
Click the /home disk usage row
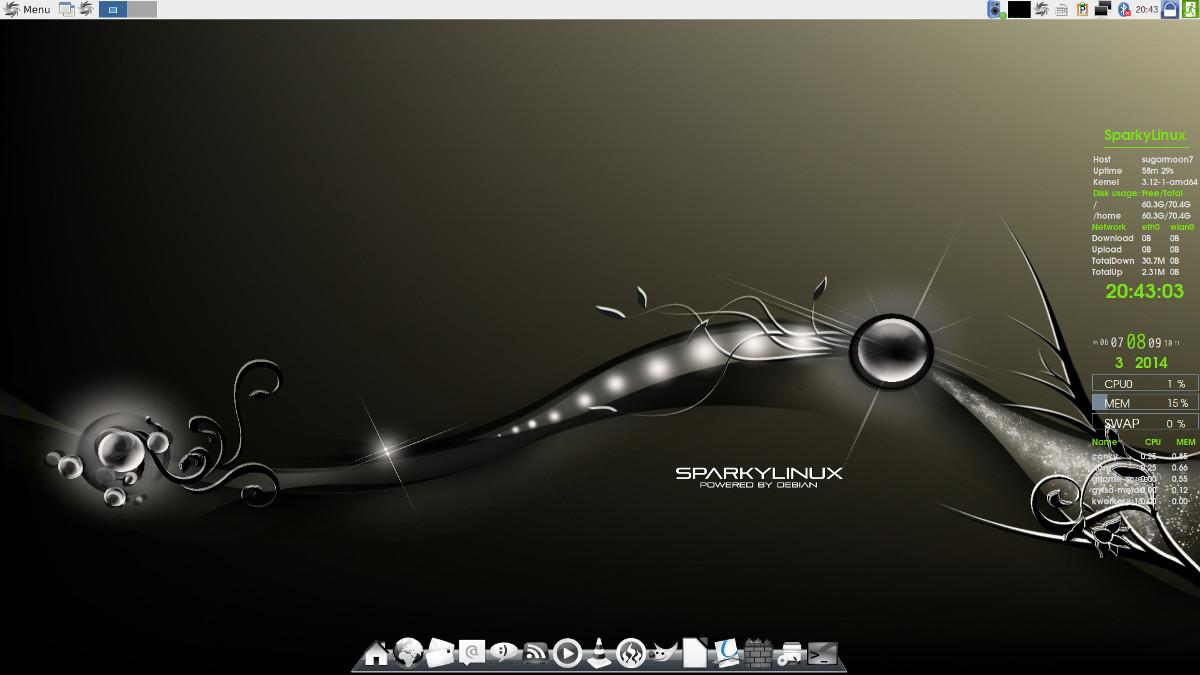pyautogui.click(x=1142, y=215)
